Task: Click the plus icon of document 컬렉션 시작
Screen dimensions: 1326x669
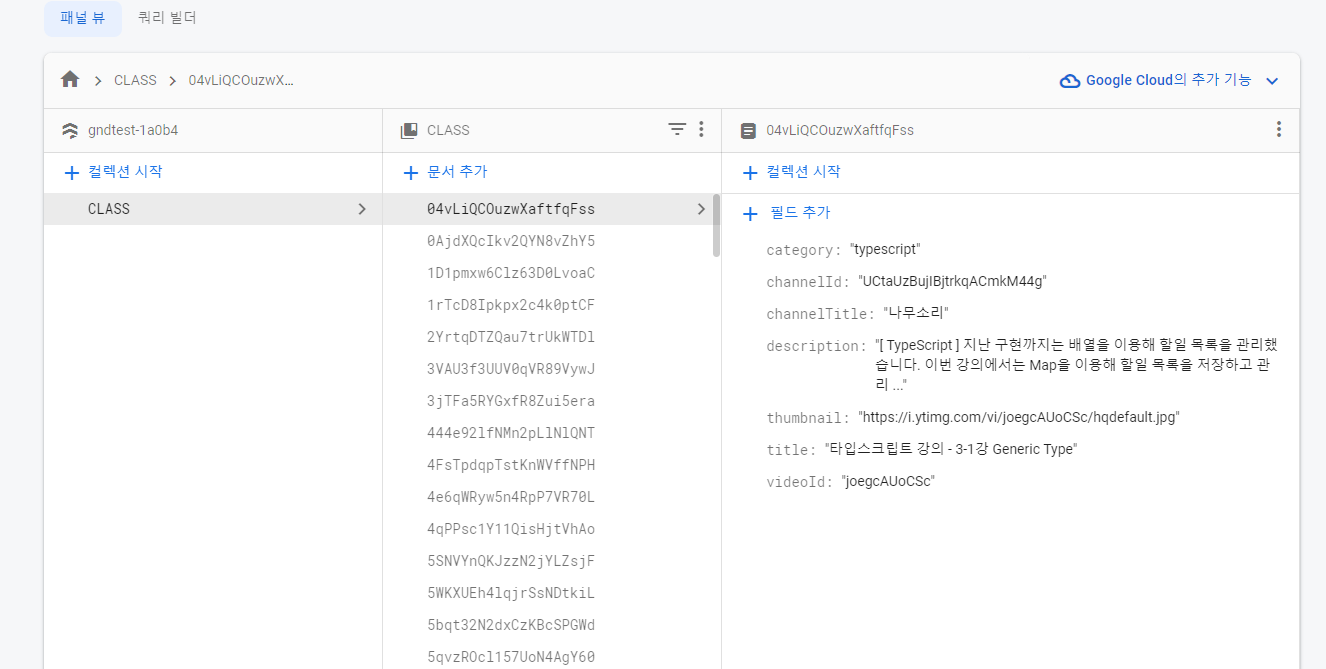Action: (750, 172)
